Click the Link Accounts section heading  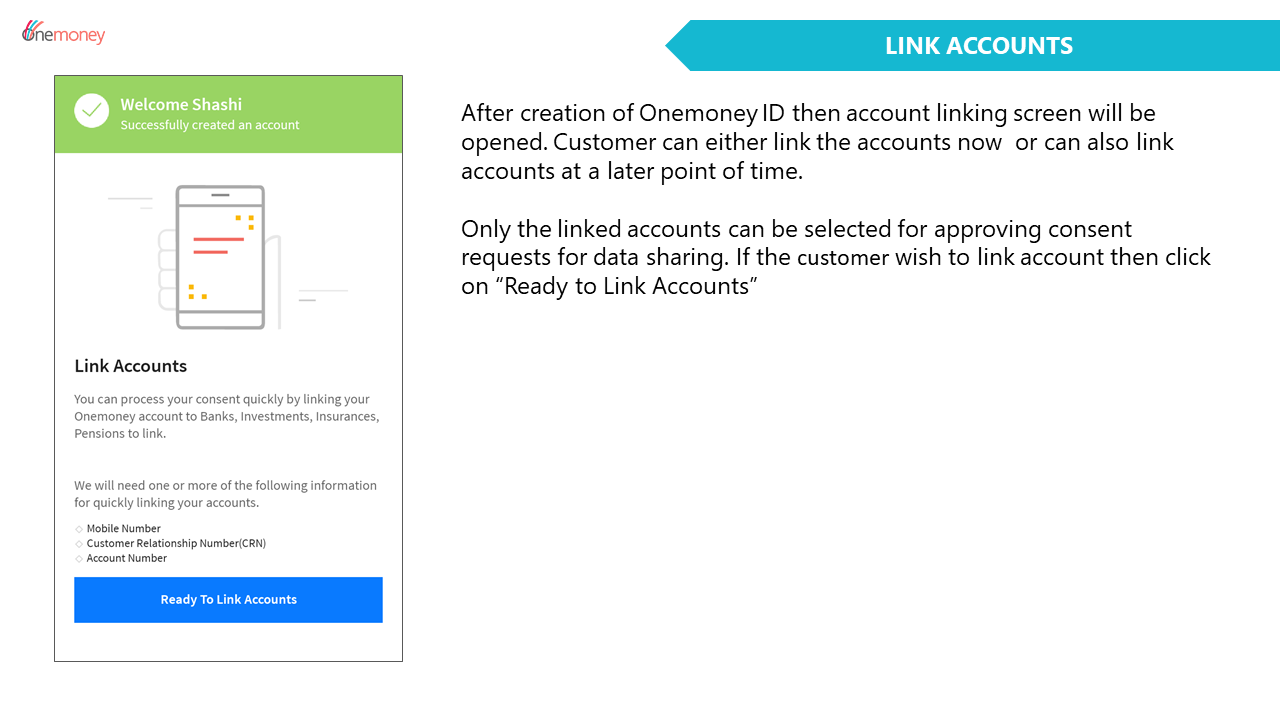pos(131,366)
